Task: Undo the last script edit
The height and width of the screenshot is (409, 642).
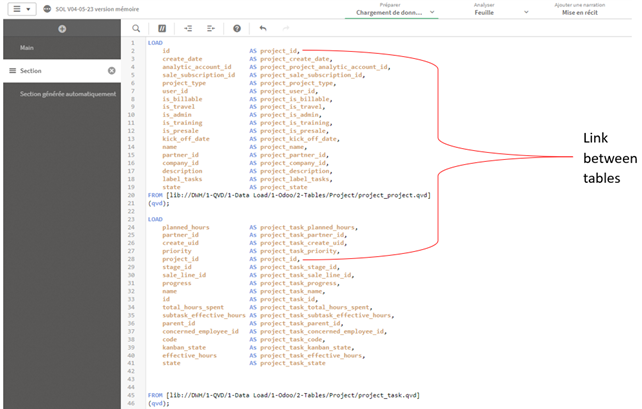Action: click(263, 28)
